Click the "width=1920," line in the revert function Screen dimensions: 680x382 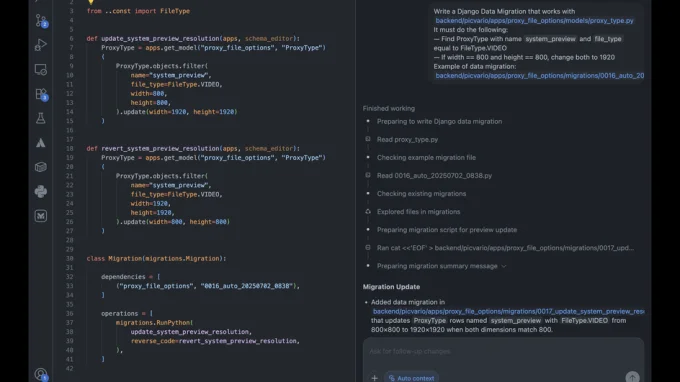pos(151,203)
